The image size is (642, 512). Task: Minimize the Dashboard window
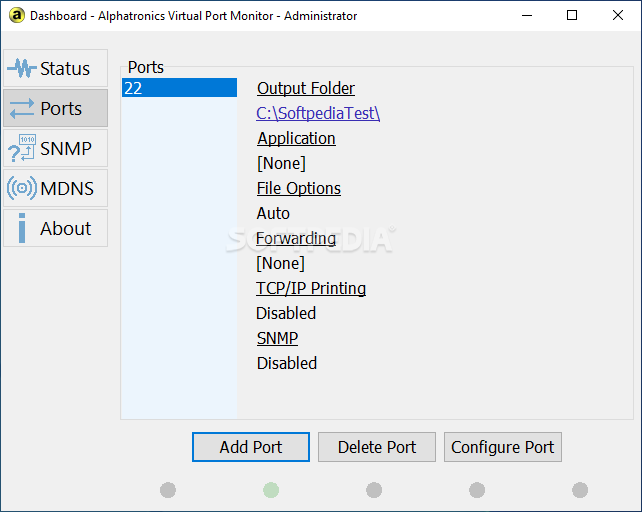point(527,16)
